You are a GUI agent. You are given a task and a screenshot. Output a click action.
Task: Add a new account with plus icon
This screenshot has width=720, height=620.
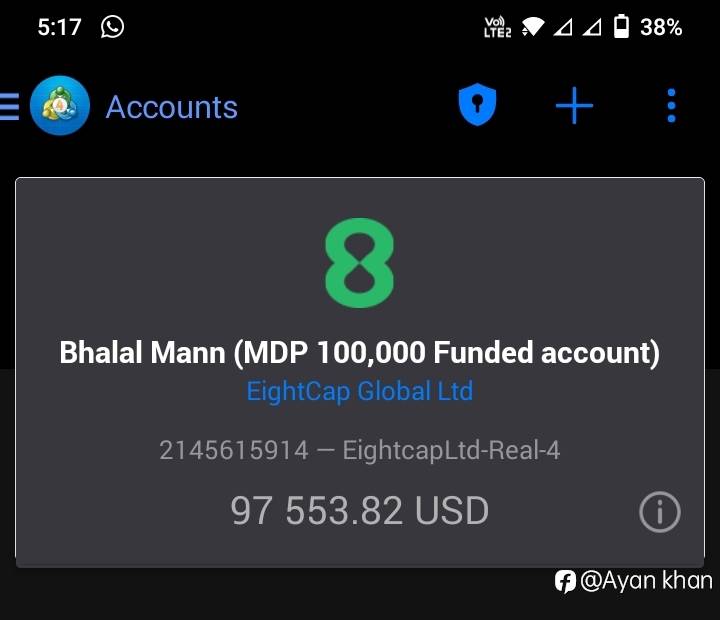(x=574, y=106)
